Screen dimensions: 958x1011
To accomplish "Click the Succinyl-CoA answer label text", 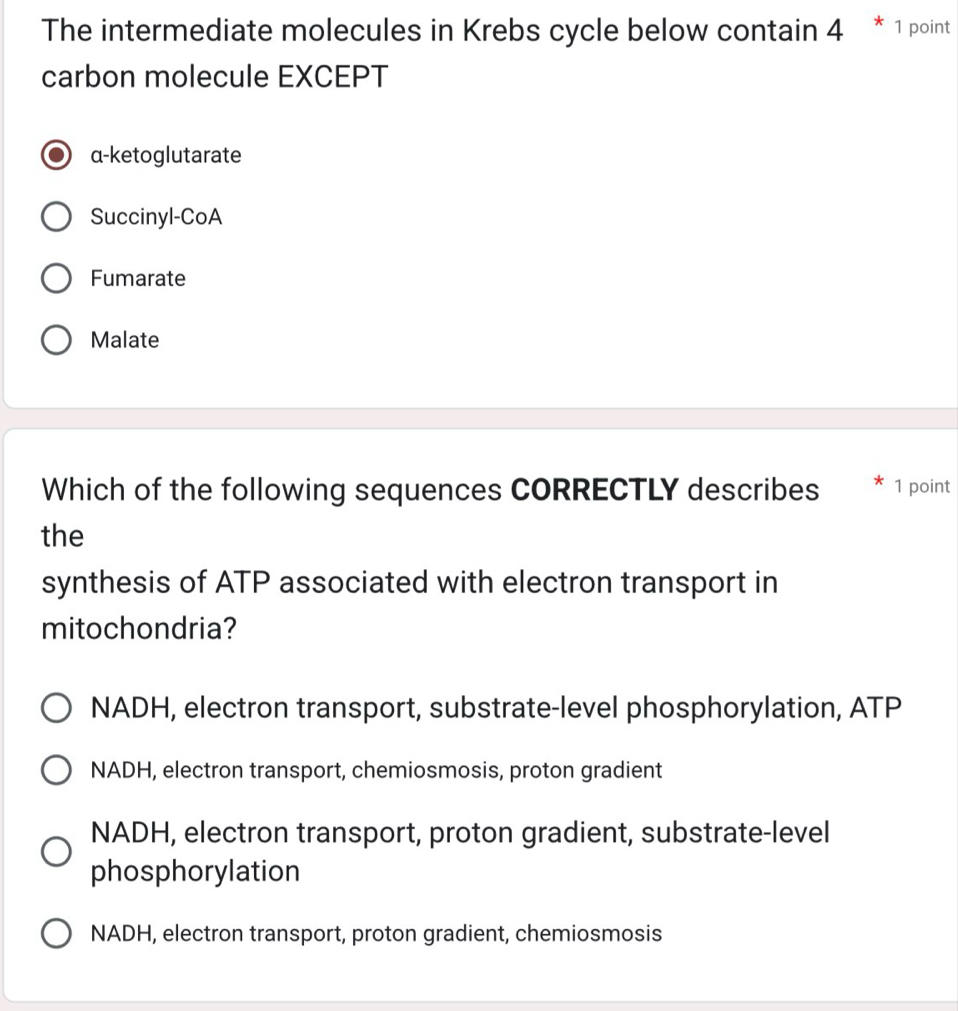I will (155, 216).
